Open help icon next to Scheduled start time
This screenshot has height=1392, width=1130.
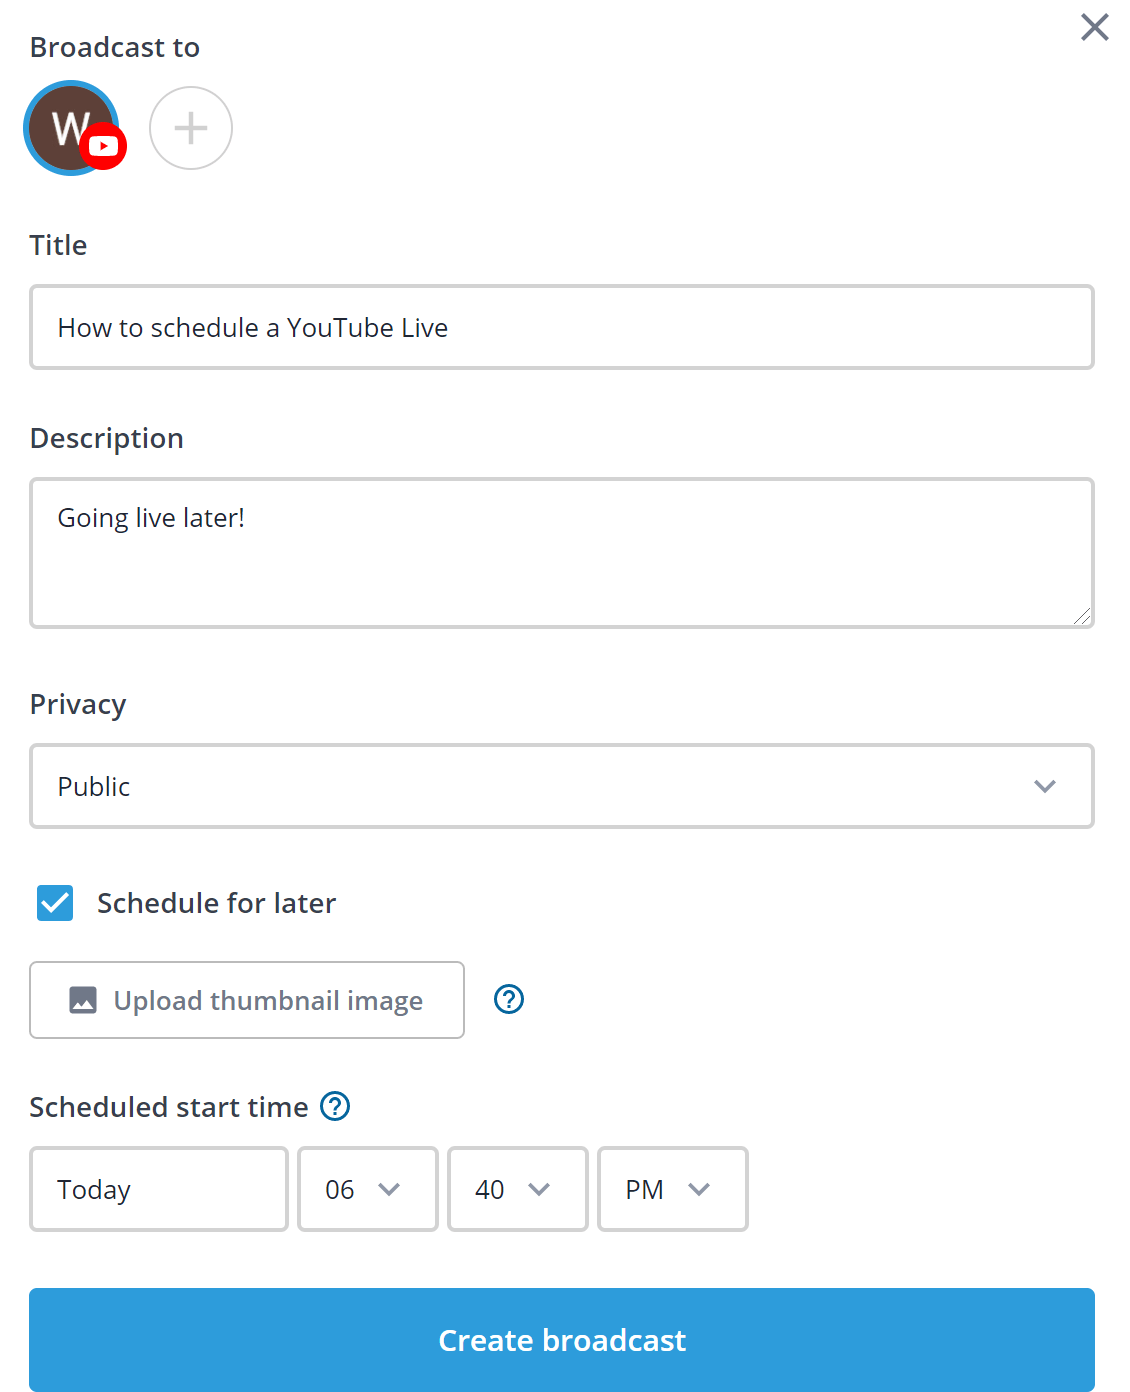coord(335,1106)
